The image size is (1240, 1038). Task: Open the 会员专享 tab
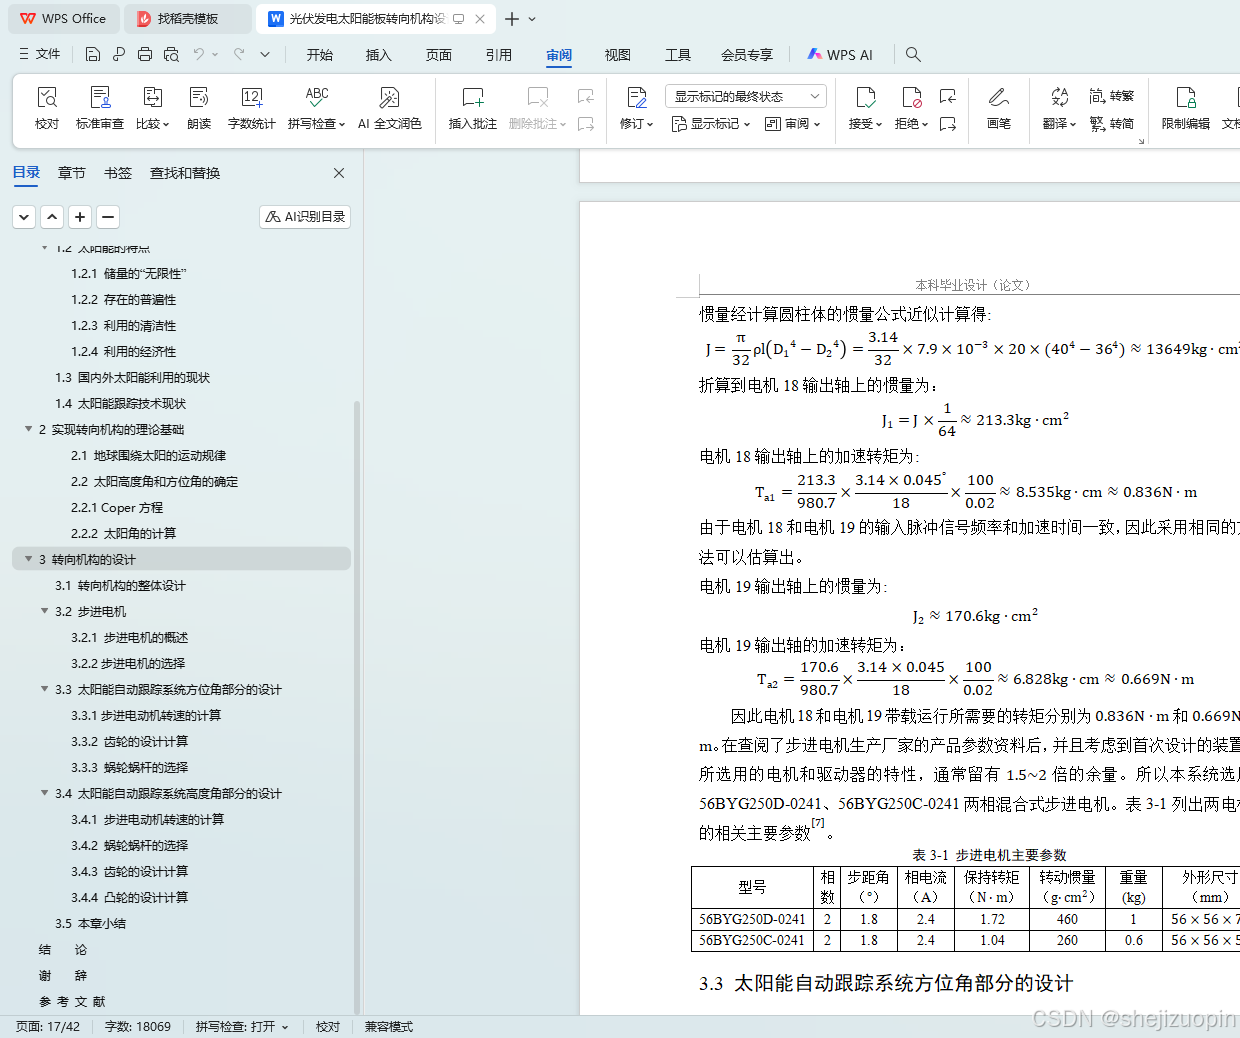pos(747,55)
